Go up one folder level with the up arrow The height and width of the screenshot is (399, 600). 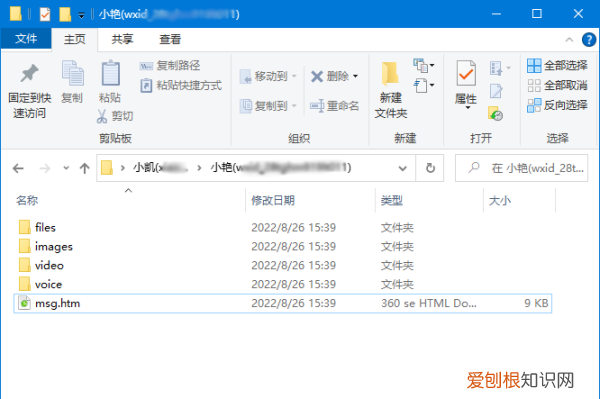click(x=85, y=168)
